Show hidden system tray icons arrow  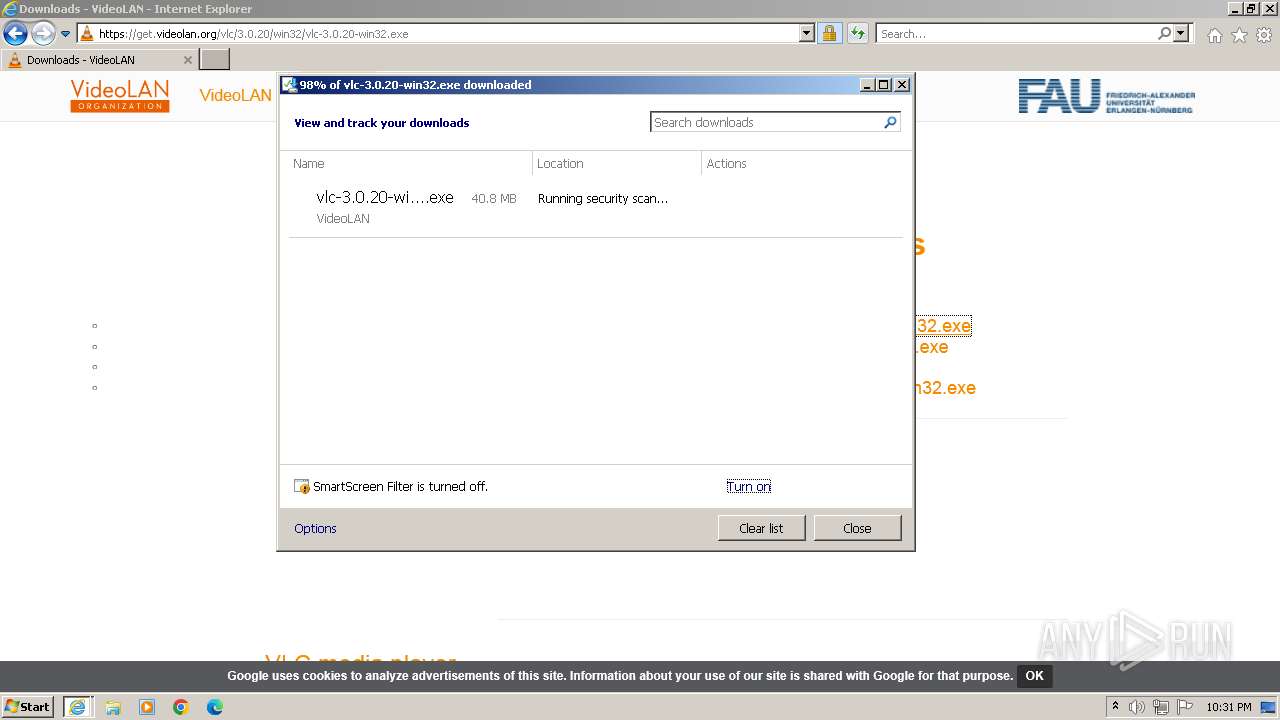(x=1116, y=707)
